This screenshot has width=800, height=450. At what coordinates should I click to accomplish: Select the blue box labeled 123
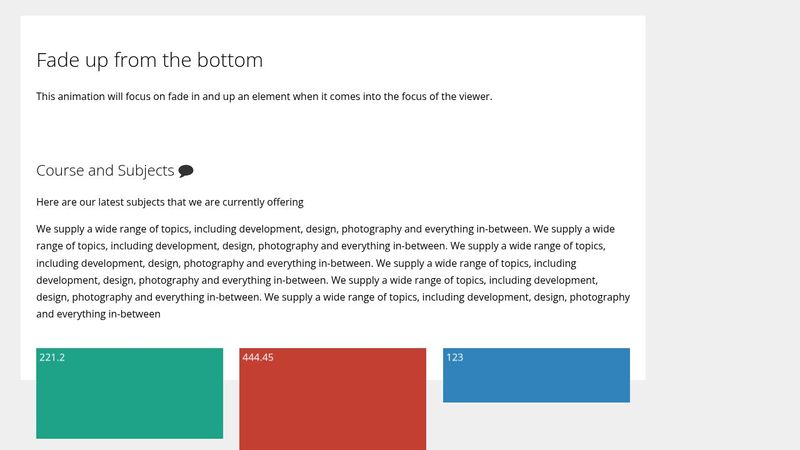(536, 376)
